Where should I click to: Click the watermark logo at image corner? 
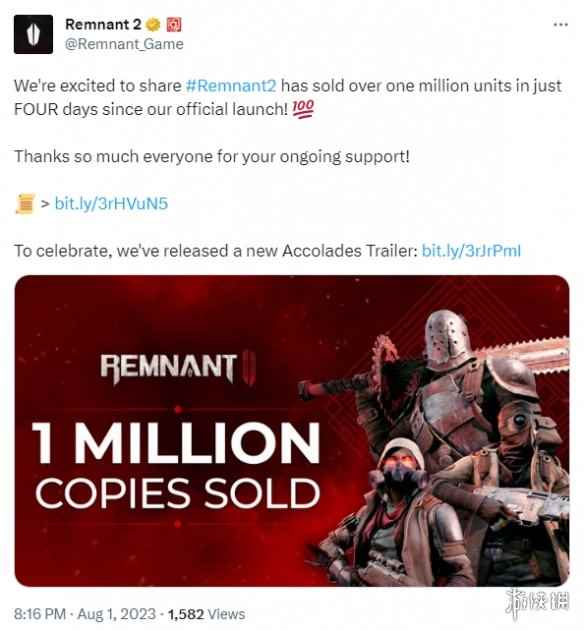(x=537, y=602)
